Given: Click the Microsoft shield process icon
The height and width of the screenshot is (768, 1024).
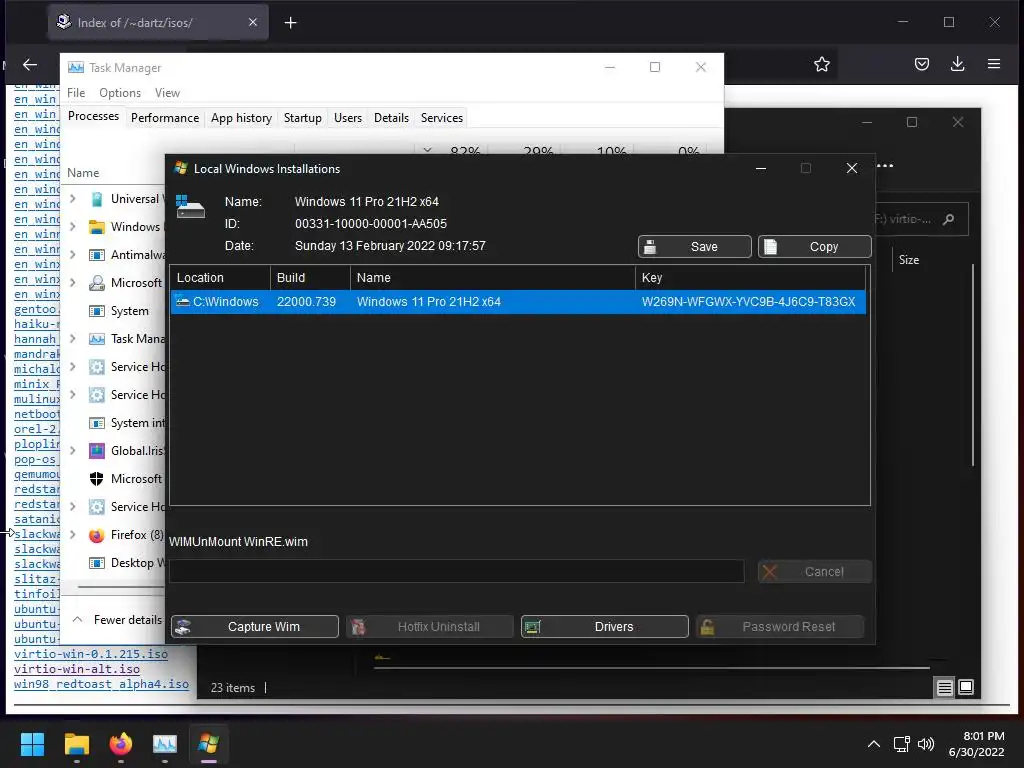Looking at the screenshot, I should [x=97, y=479].
